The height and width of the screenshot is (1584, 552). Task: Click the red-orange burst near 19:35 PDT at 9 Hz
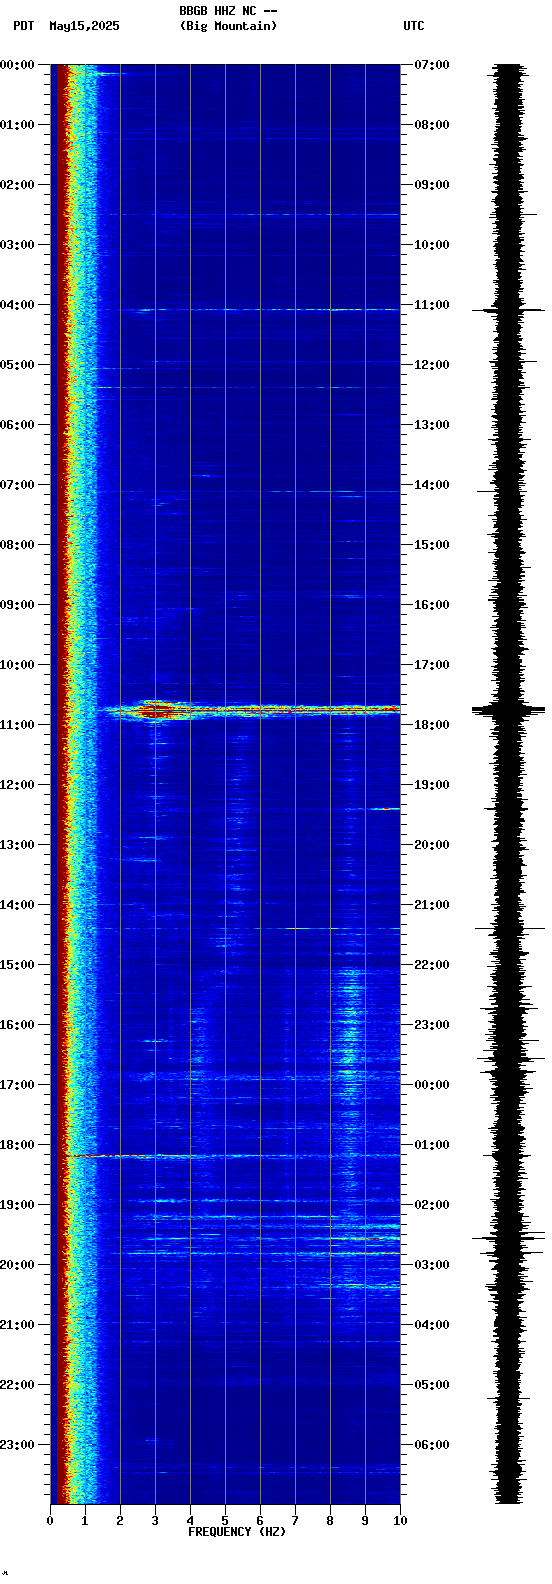[x=366, y=1238]
